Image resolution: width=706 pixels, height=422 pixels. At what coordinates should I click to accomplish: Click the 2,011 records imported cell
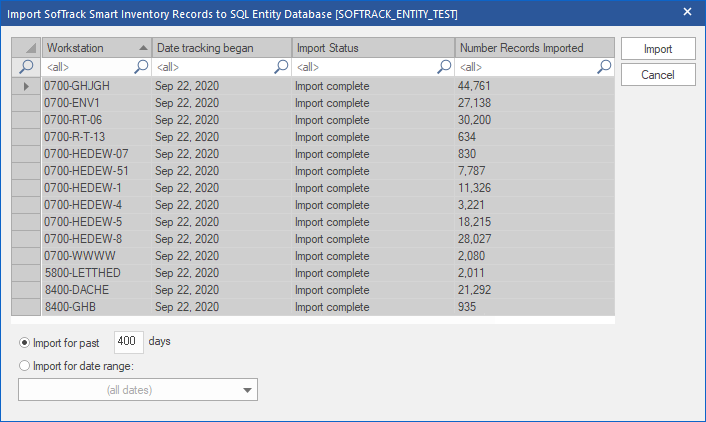coord(534,273)
